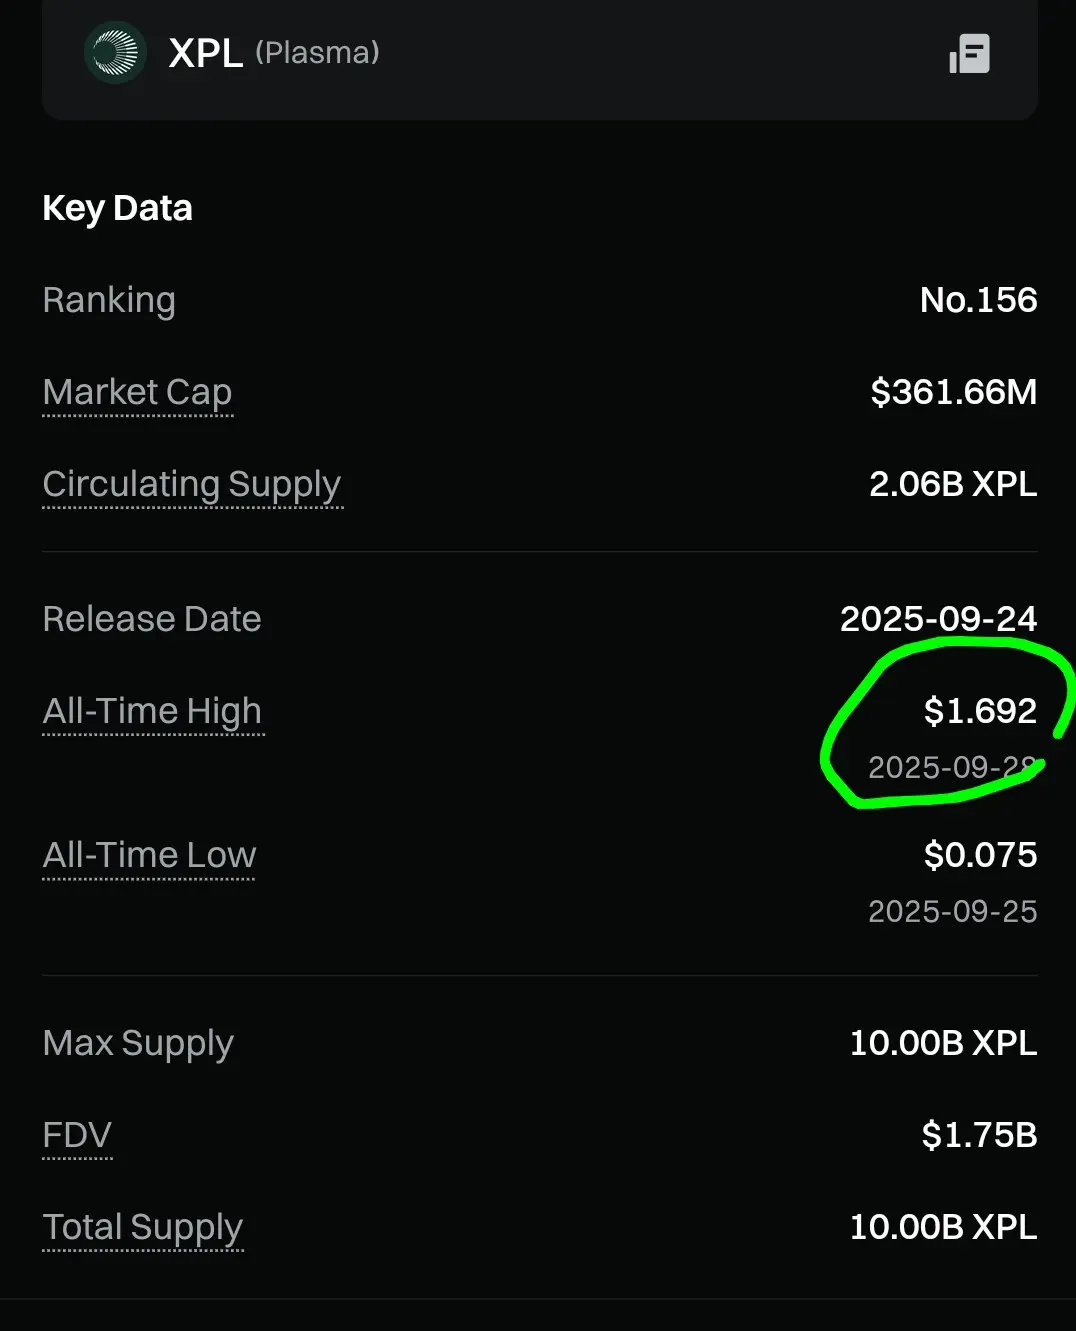The image size is (1076, 1331).
Task: Select the Max Supply label
Action: (x=138, y=1043)
